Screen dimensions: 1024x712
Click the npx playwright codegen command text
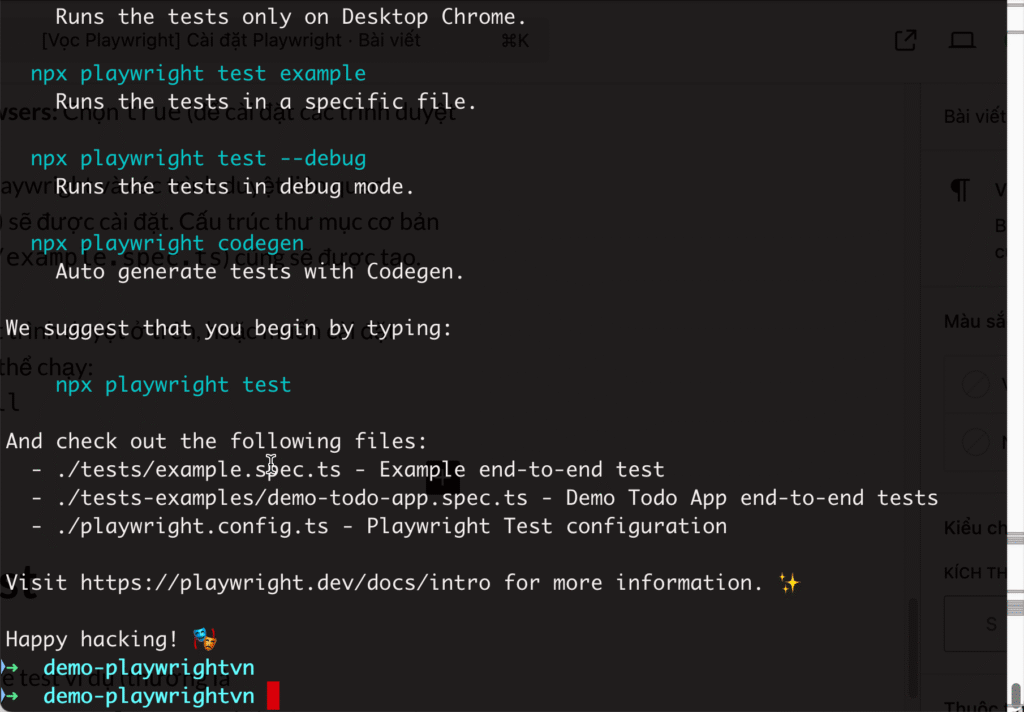tap(167, 243)
